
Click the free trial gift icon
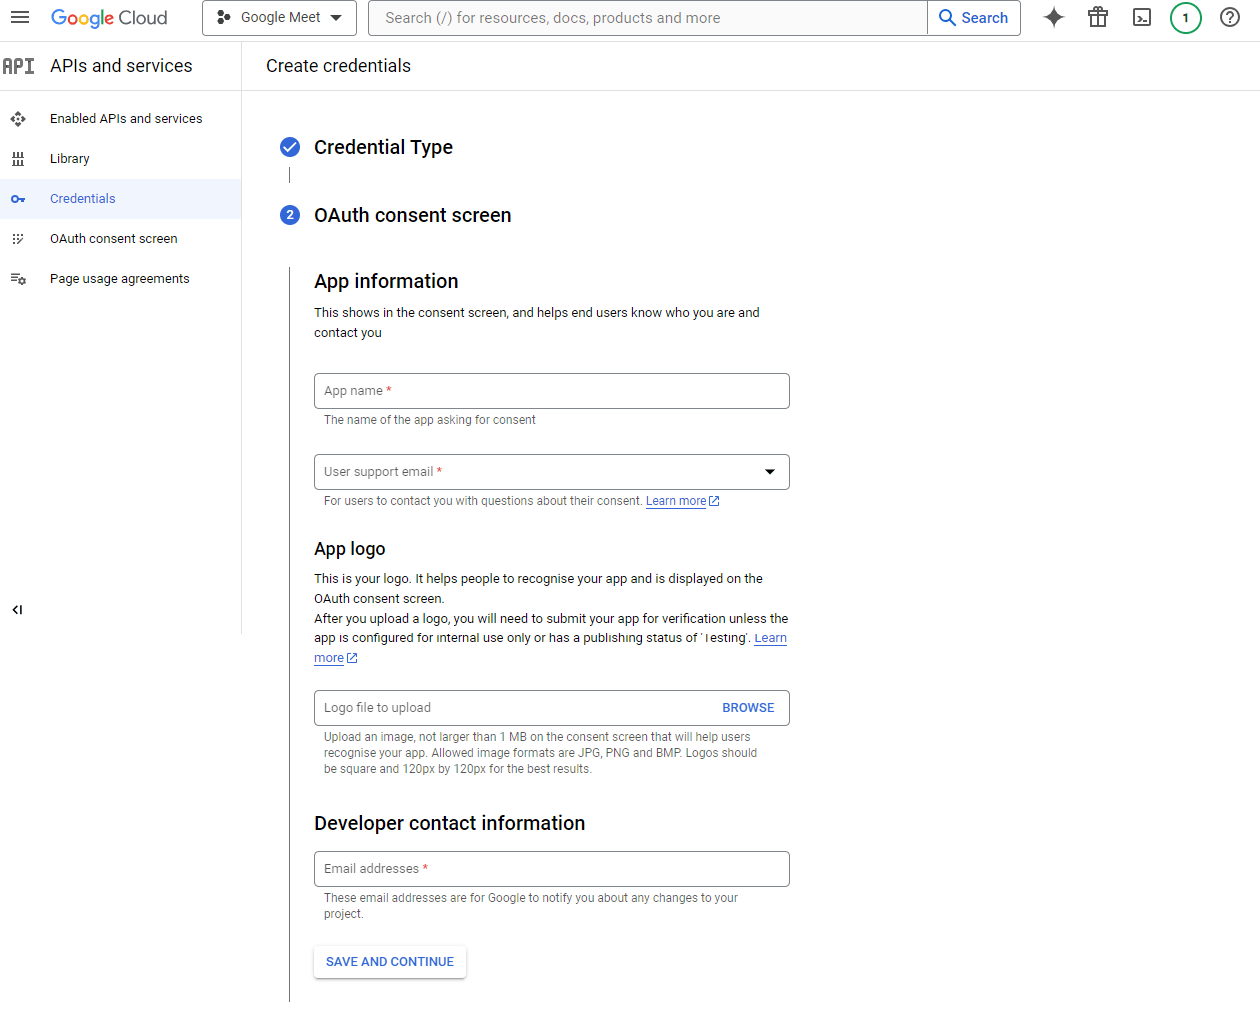click(1098, 17)
